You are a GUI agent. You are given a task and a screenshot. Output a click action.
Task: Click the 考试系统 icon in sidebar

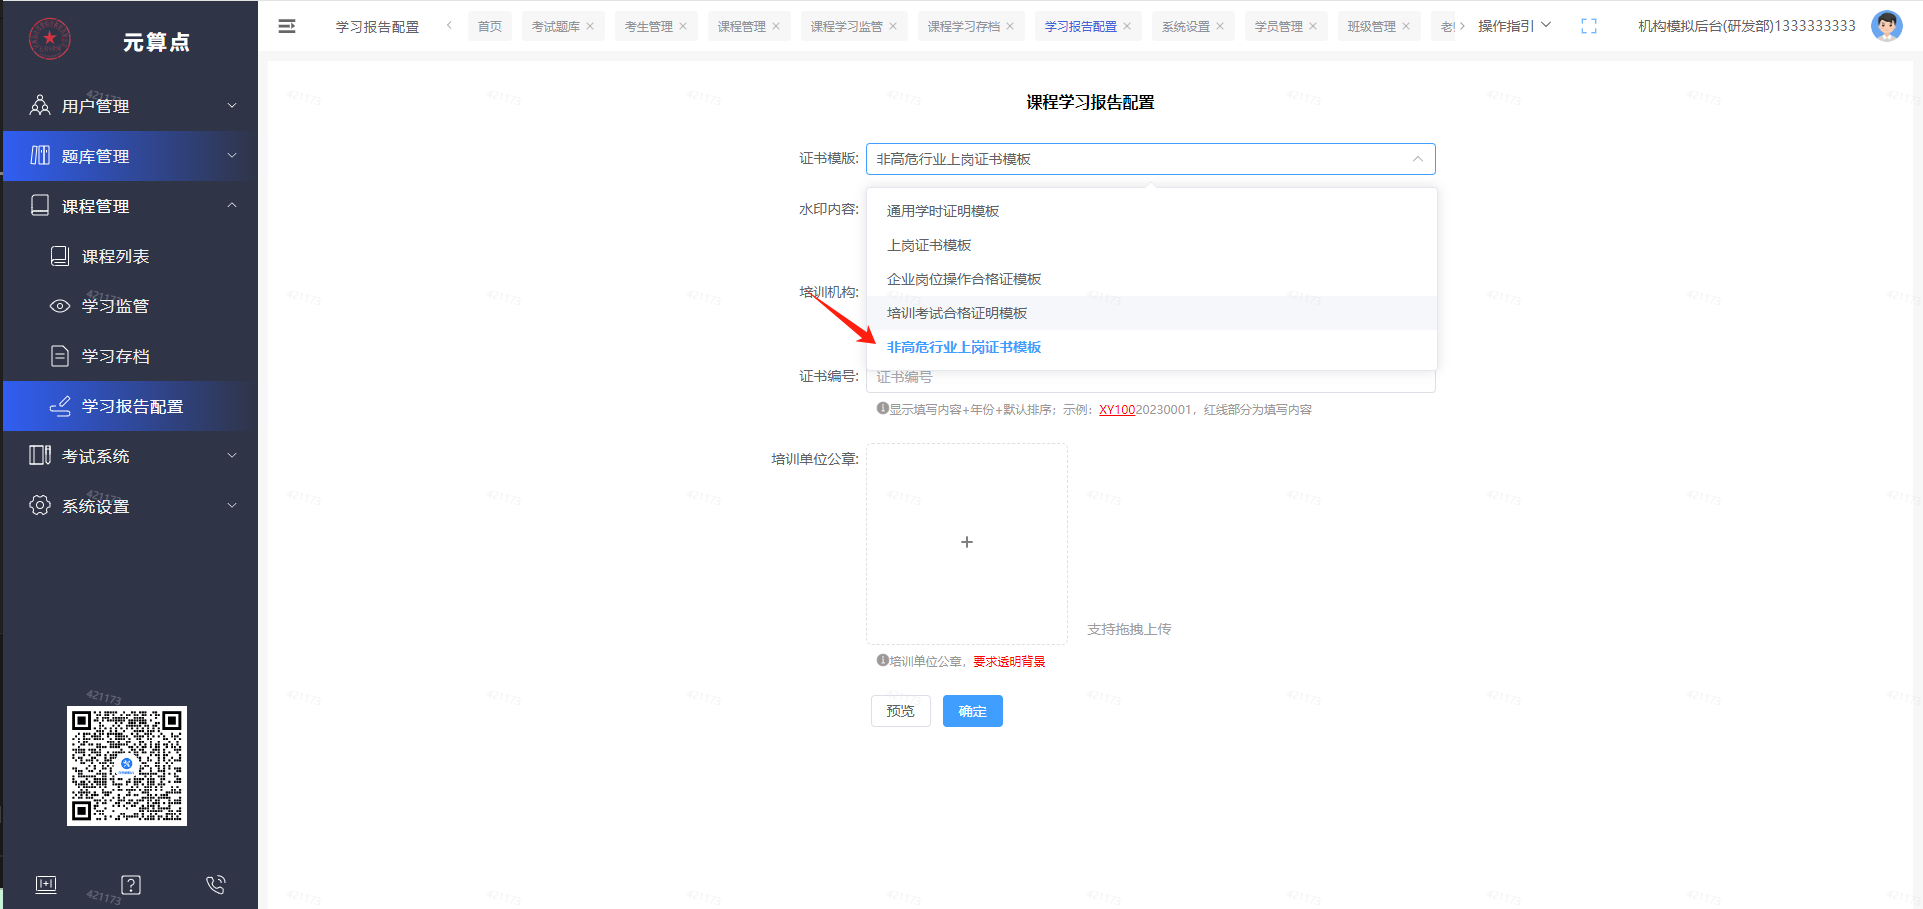coord(40,455)
